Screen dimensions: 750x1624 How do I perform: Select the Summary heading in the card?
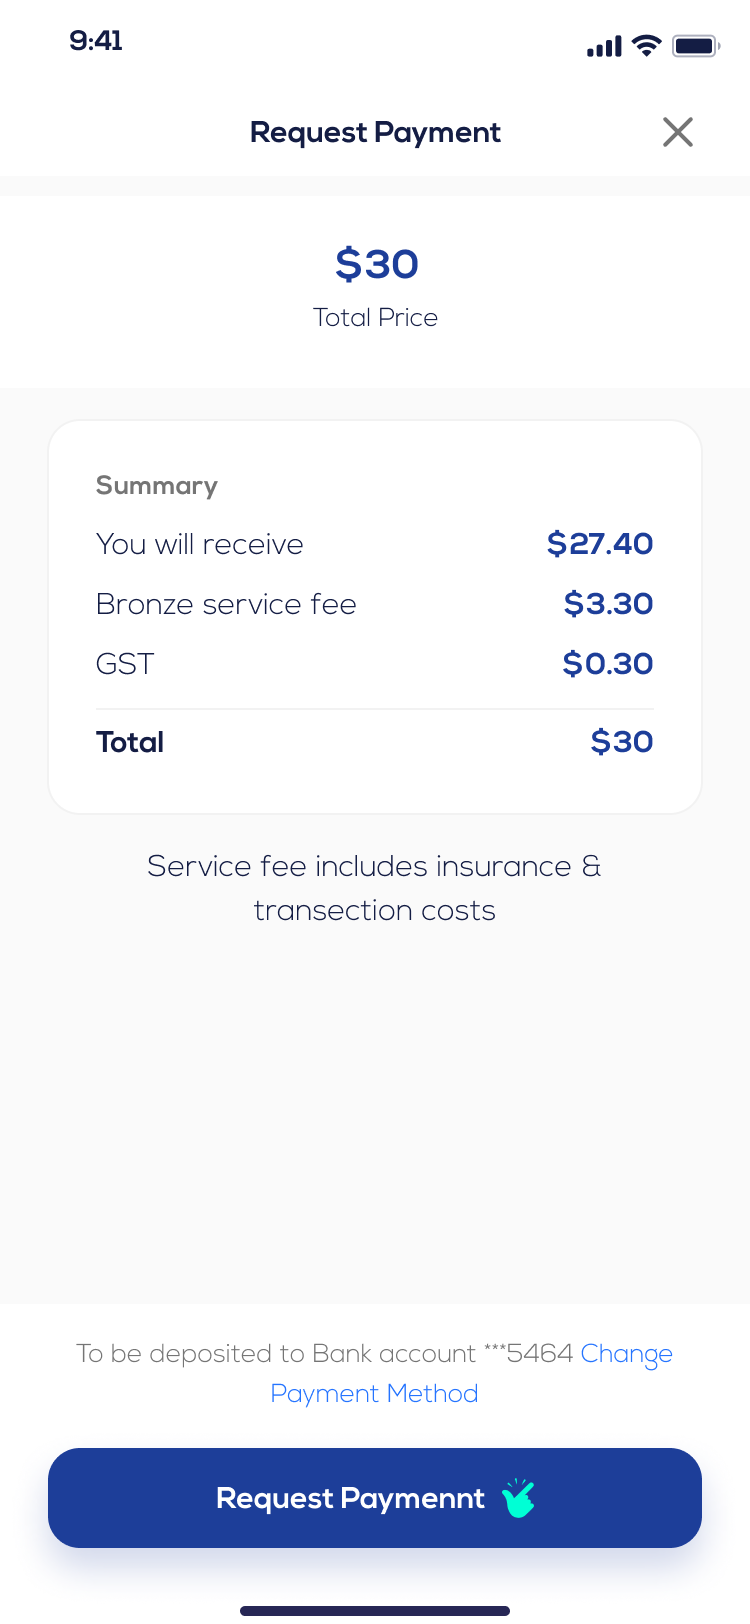coord(157,486)
